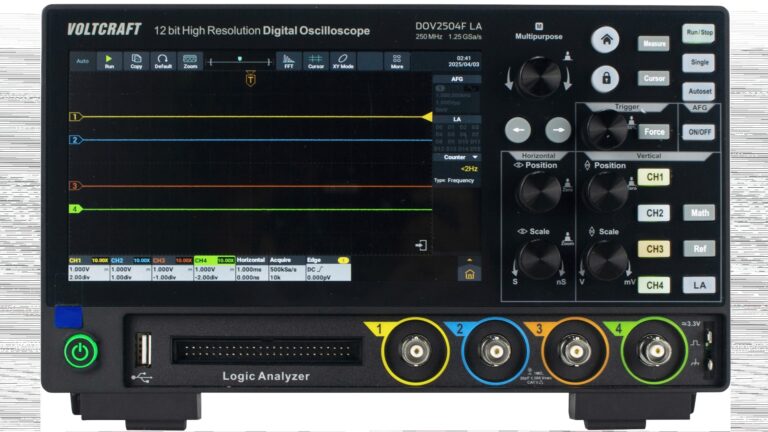Tap the Auto trigger status label
768x432 pixels.
click(x=83, y=61)
